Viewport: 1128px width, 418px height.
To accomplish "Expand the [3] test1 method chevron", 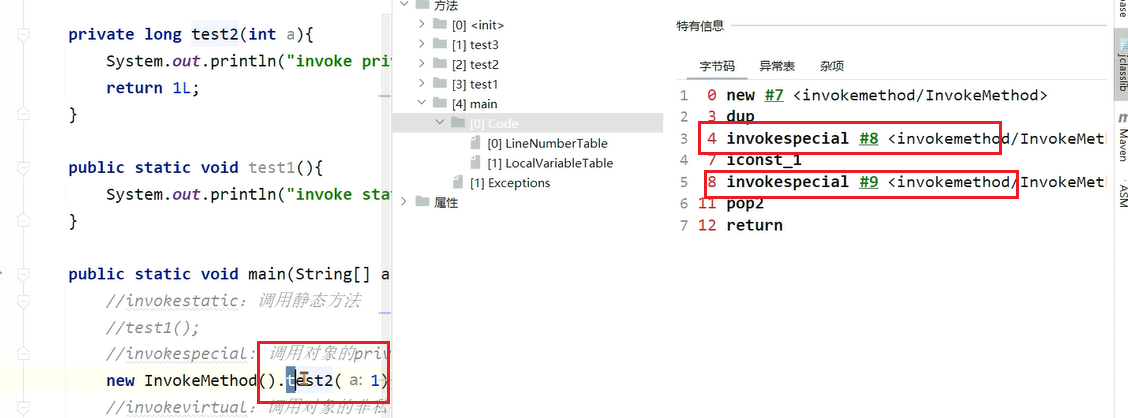I will (422, 84).
